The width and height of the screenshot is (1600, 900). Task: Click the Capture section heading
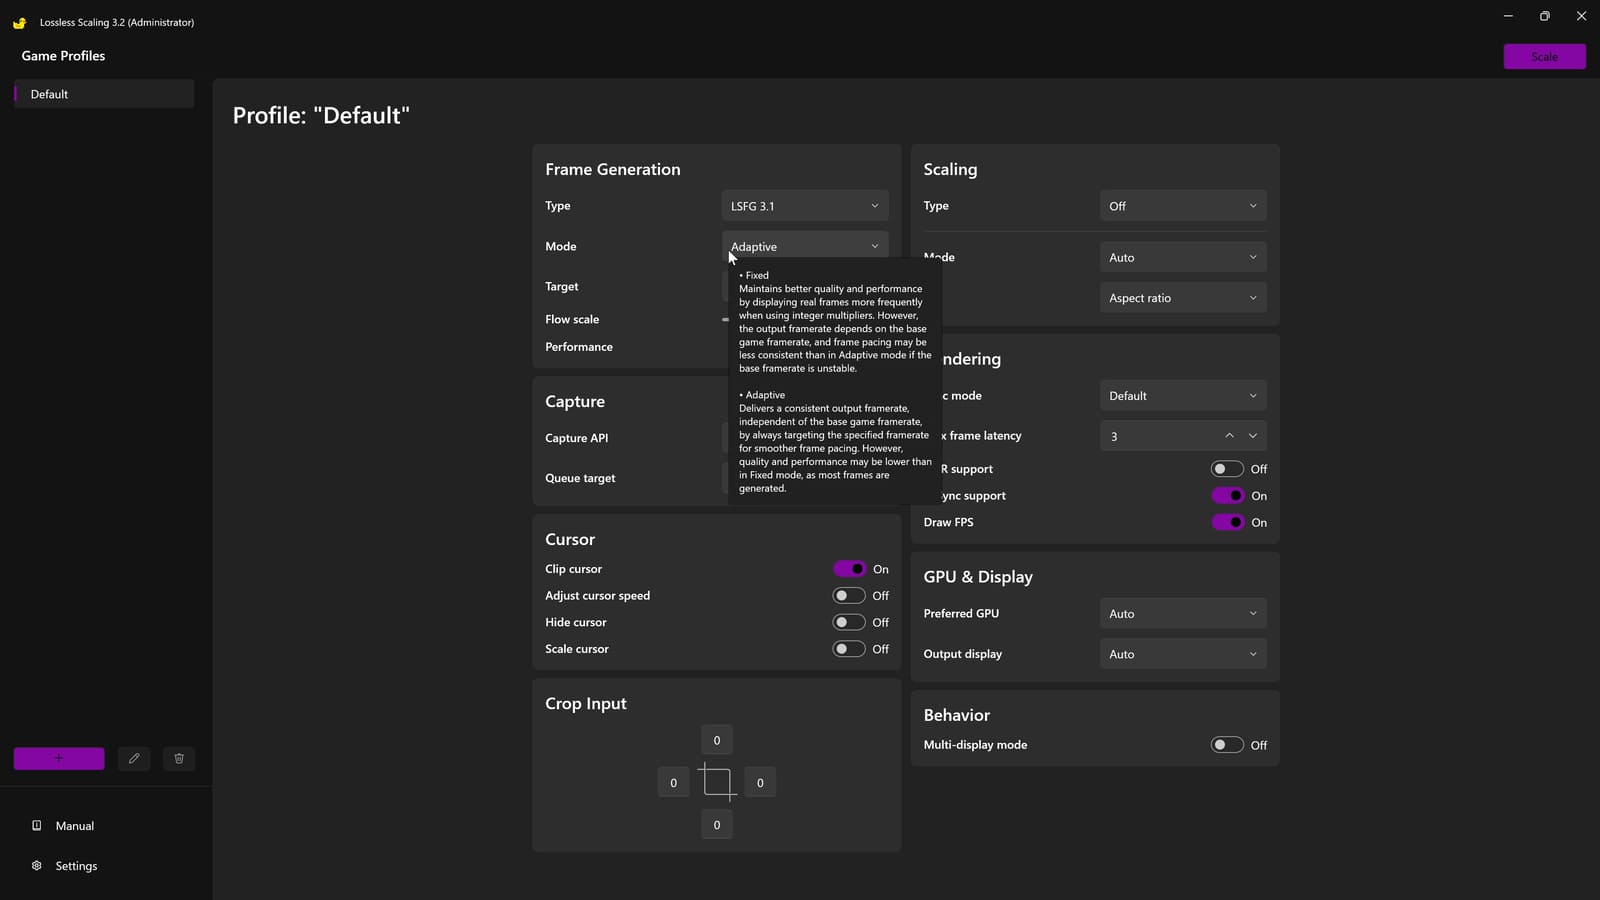pos(575,401)
